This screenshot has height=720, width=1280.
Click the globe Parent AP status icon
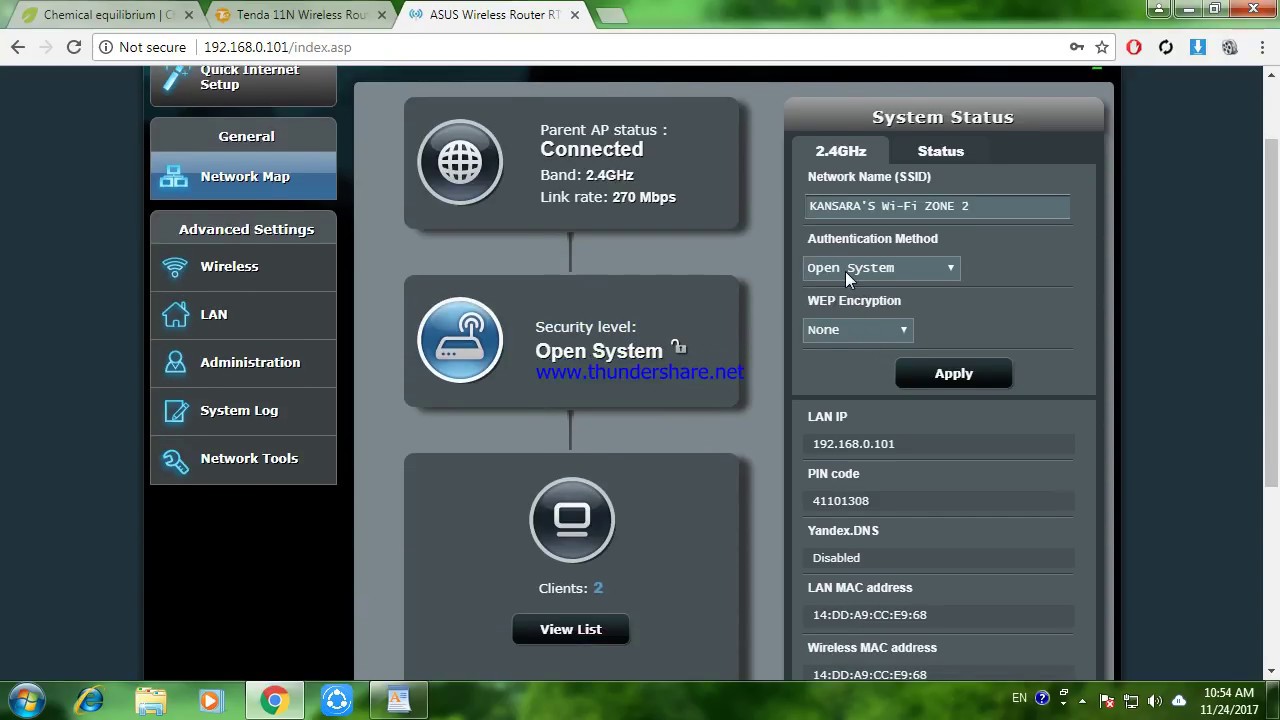click(x=460, y=162)
